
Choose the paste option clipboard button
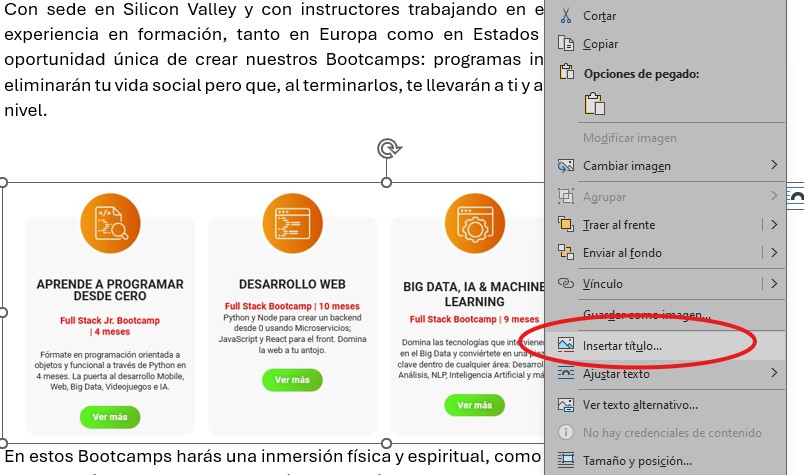594,104
